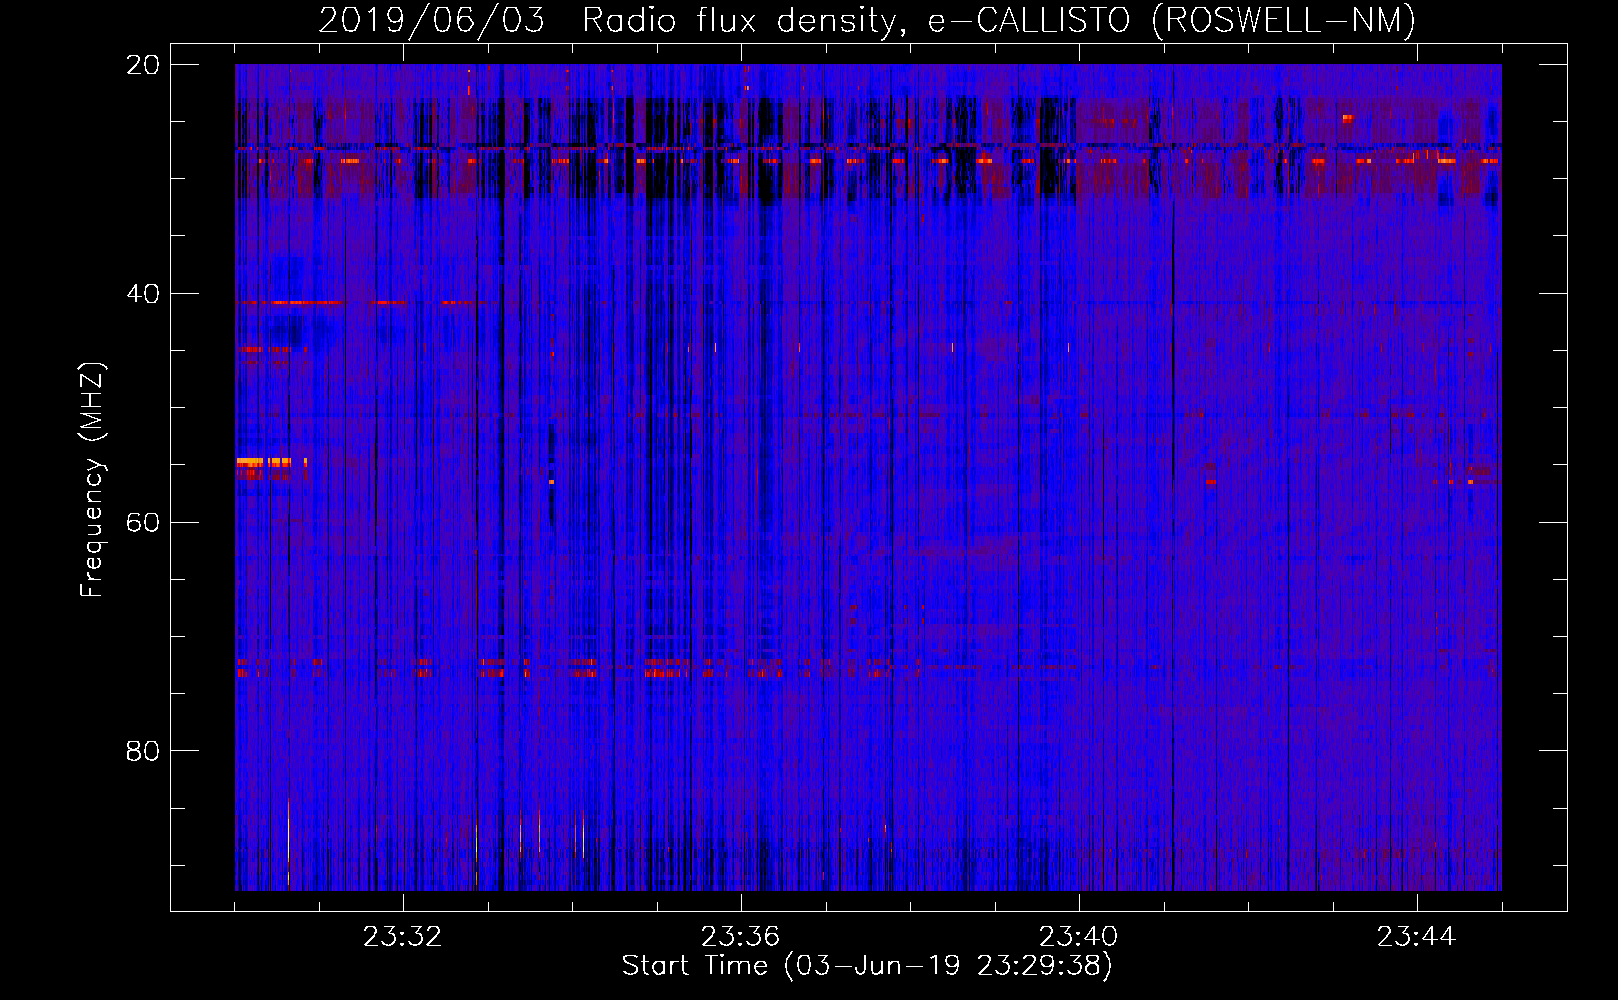This screenshot has width=1618, height=1000.
Task: Select the 40 MHz frequency tick label
Action: [x=142, y=294]
